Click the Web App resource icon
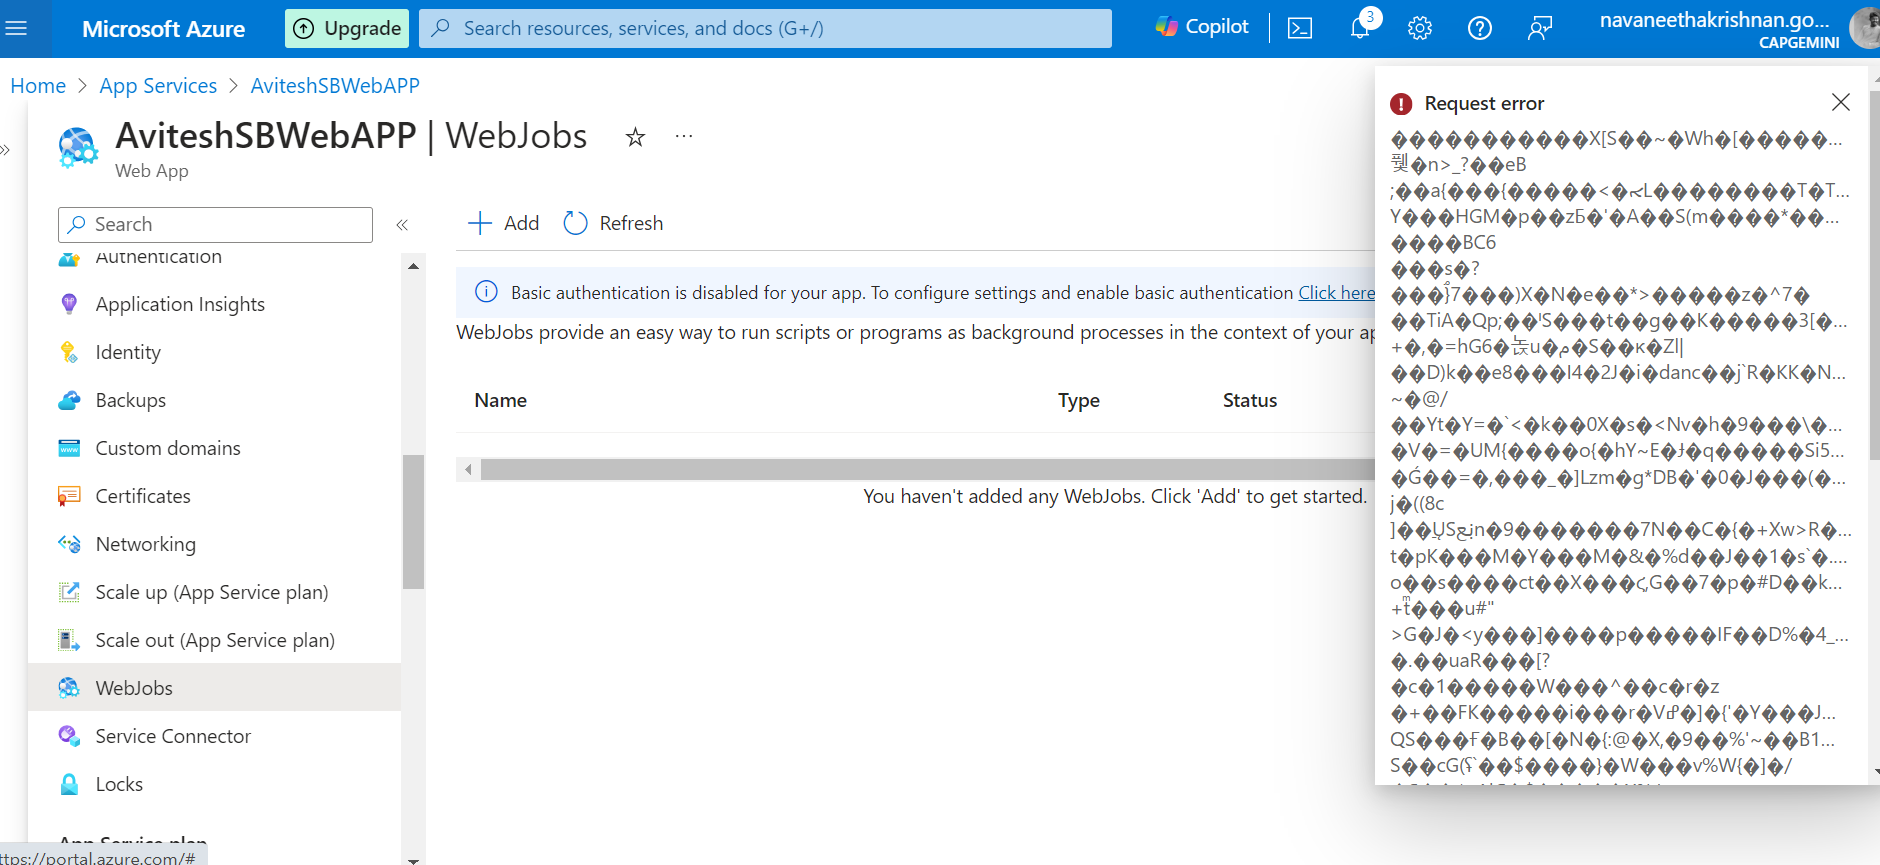The height and width of the screenshot is (865, 1880). coord(78,147)
